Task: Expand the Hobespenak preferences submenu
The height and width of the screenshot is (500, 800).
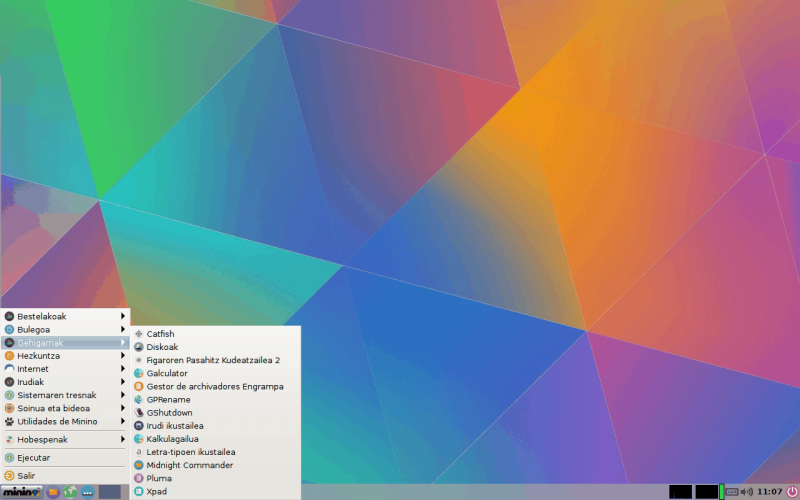Action: pos(65,439)
